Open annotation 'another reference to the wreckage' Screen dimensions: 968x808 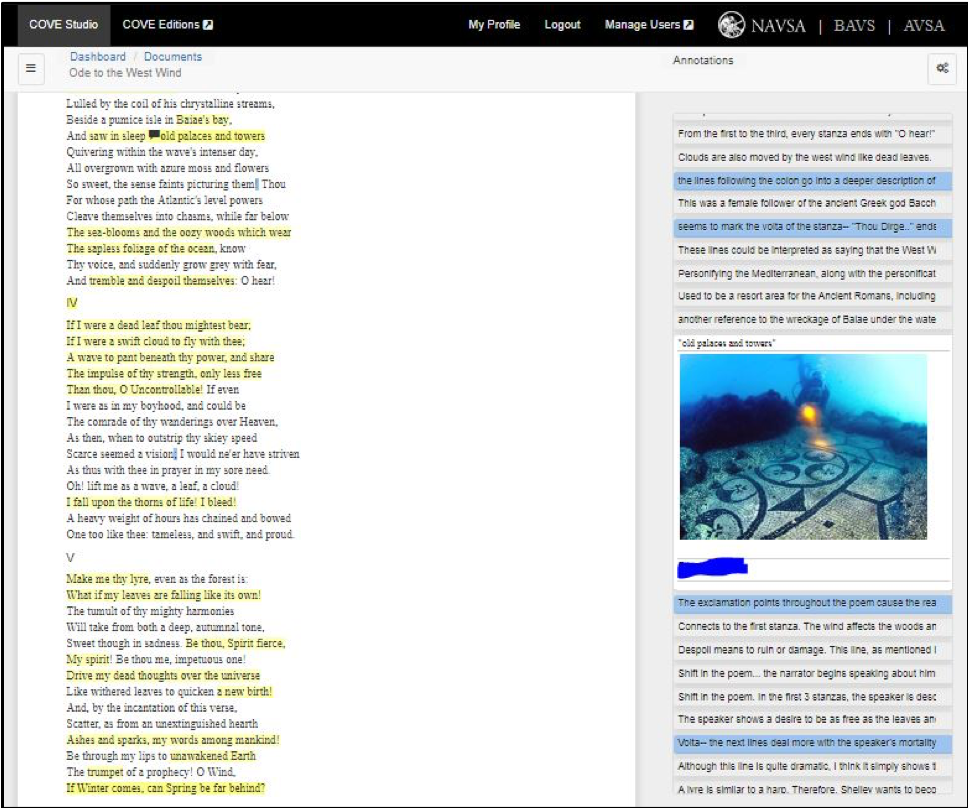[x=812, y=319]
